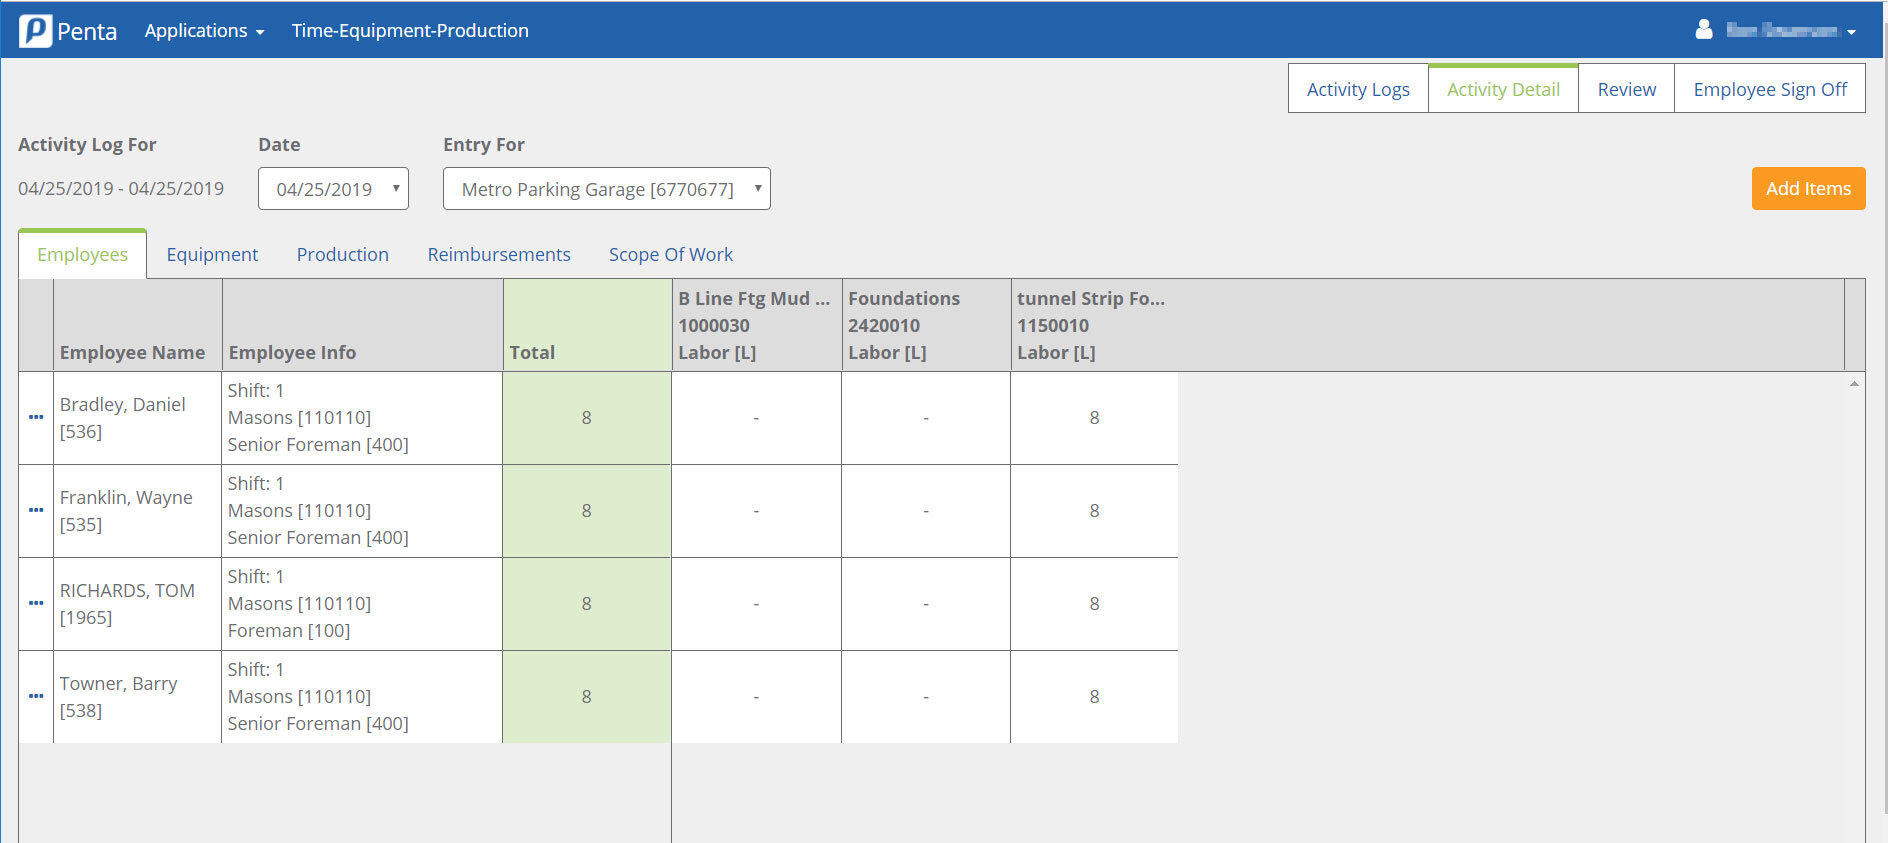Click the Penta logo icon

tap(36, 31)
